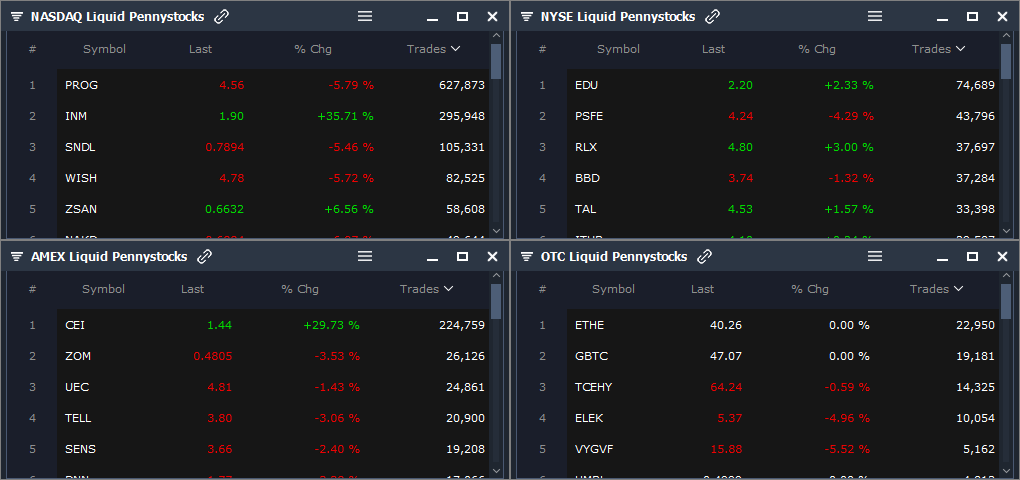Select the PROG symbol row

(273, 85)
